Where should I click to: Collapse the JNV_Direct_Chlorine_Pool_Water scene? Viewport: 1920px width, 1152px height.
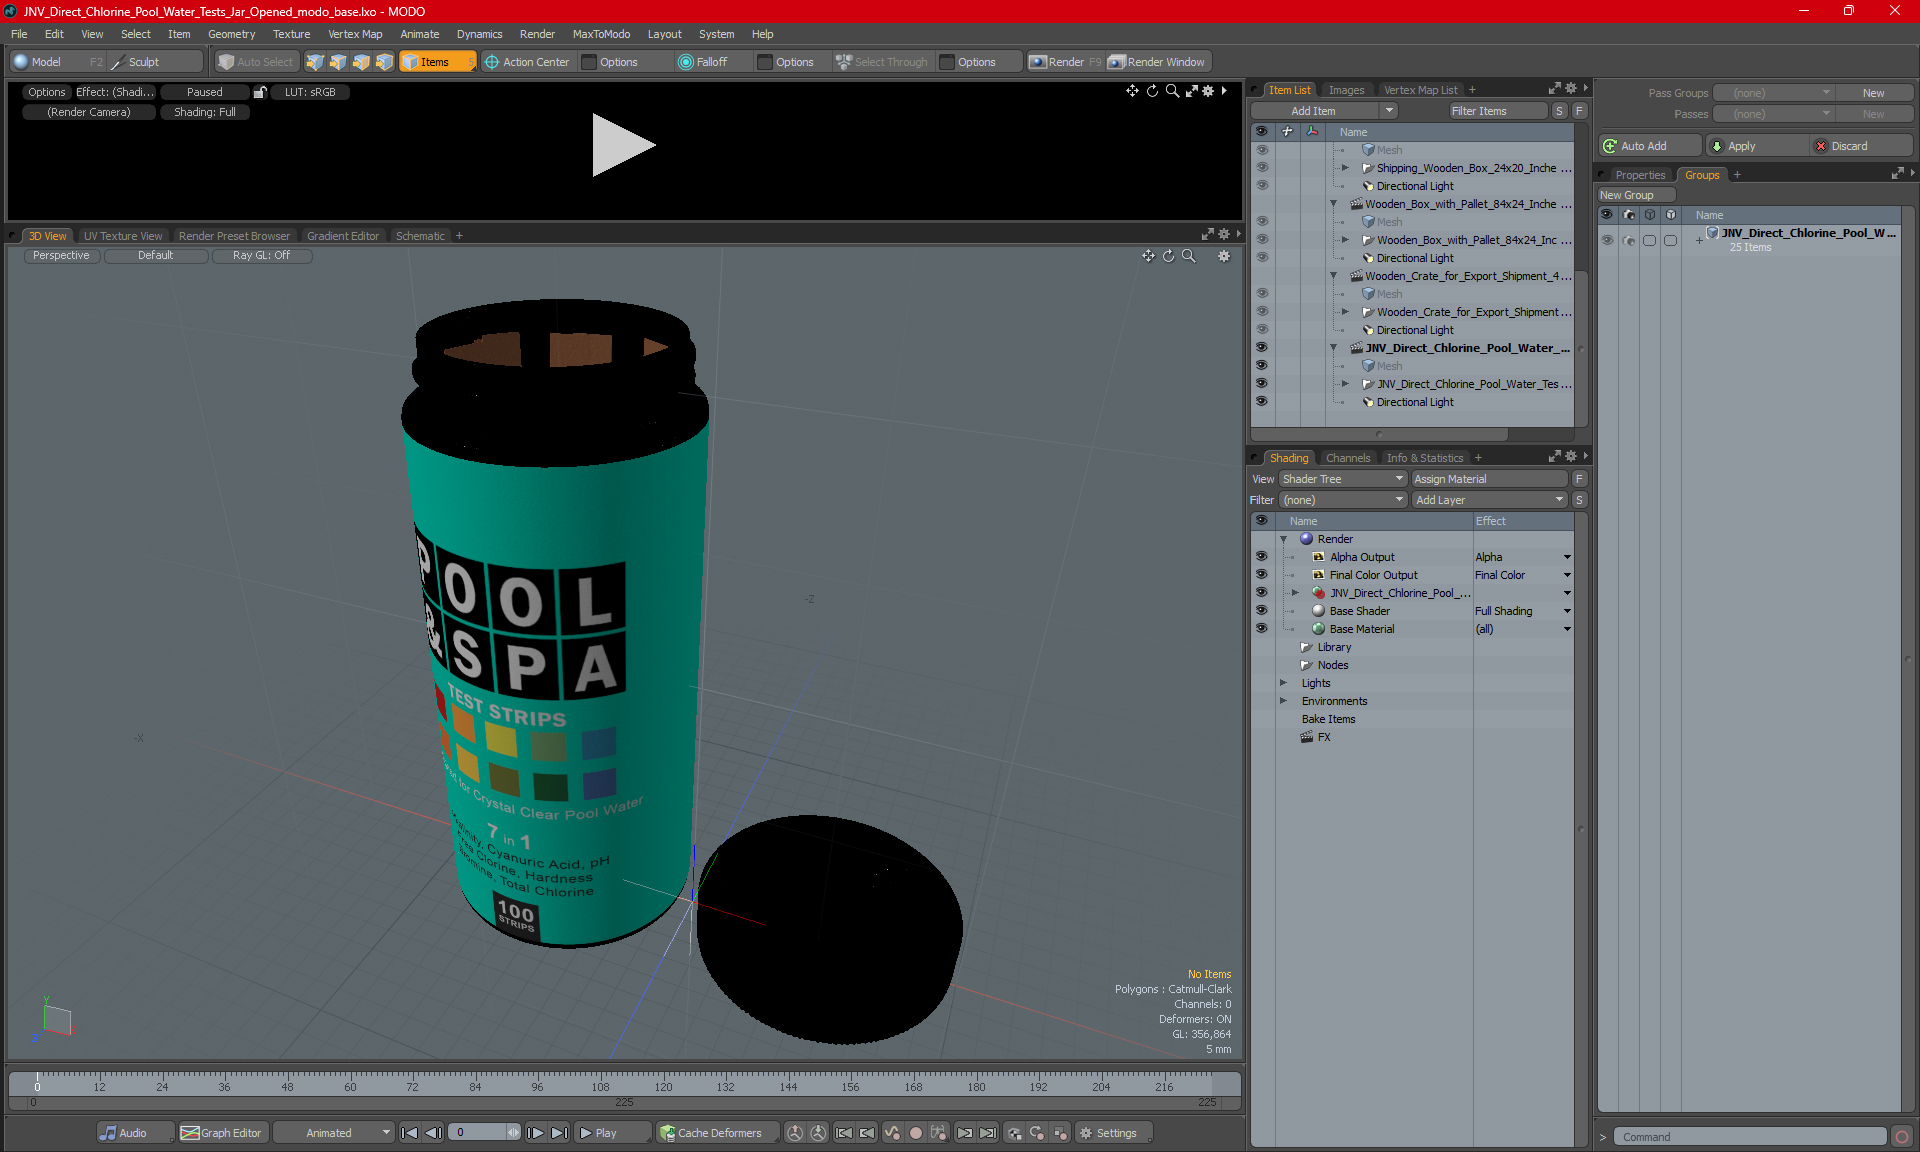[1333, 348]
